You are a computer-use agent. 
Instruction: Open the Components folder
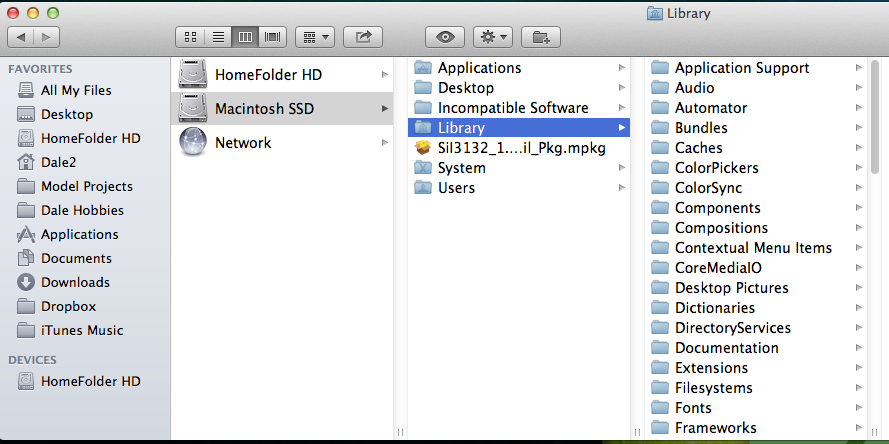click(756, 208)
